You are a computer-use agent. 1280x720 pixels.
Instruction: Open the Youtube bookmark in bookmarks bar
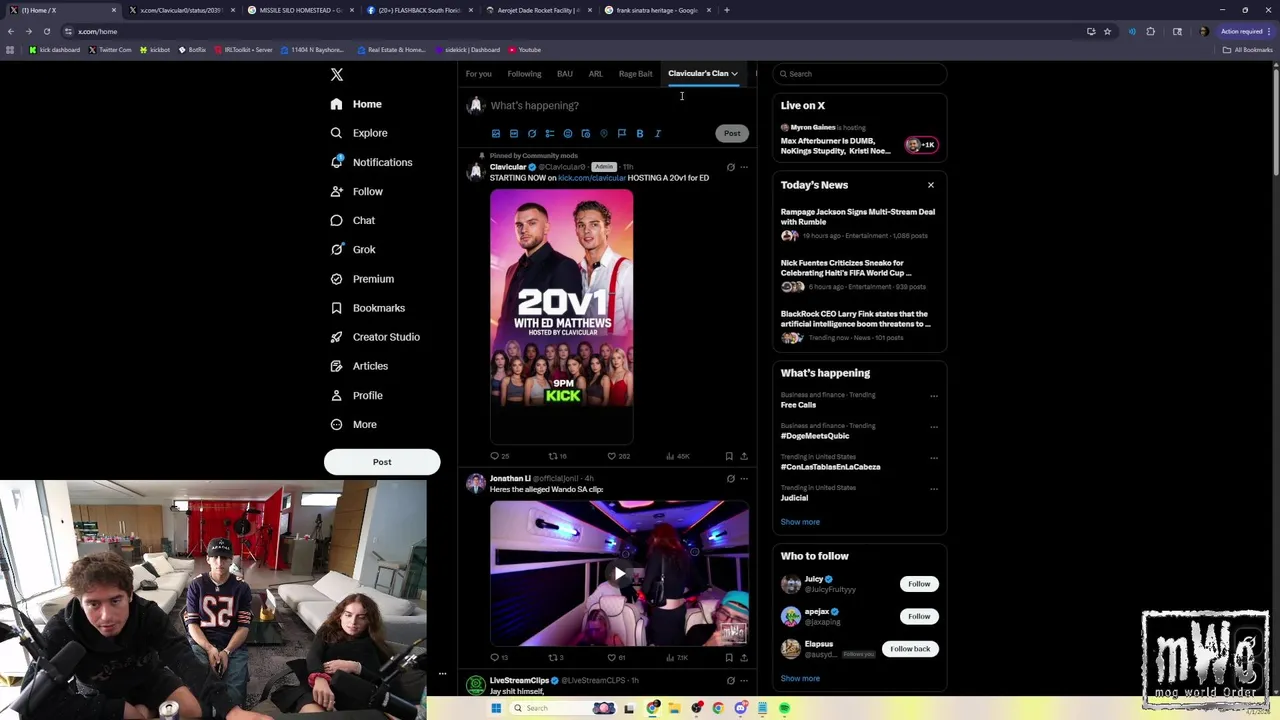click(x=525, y=49)
